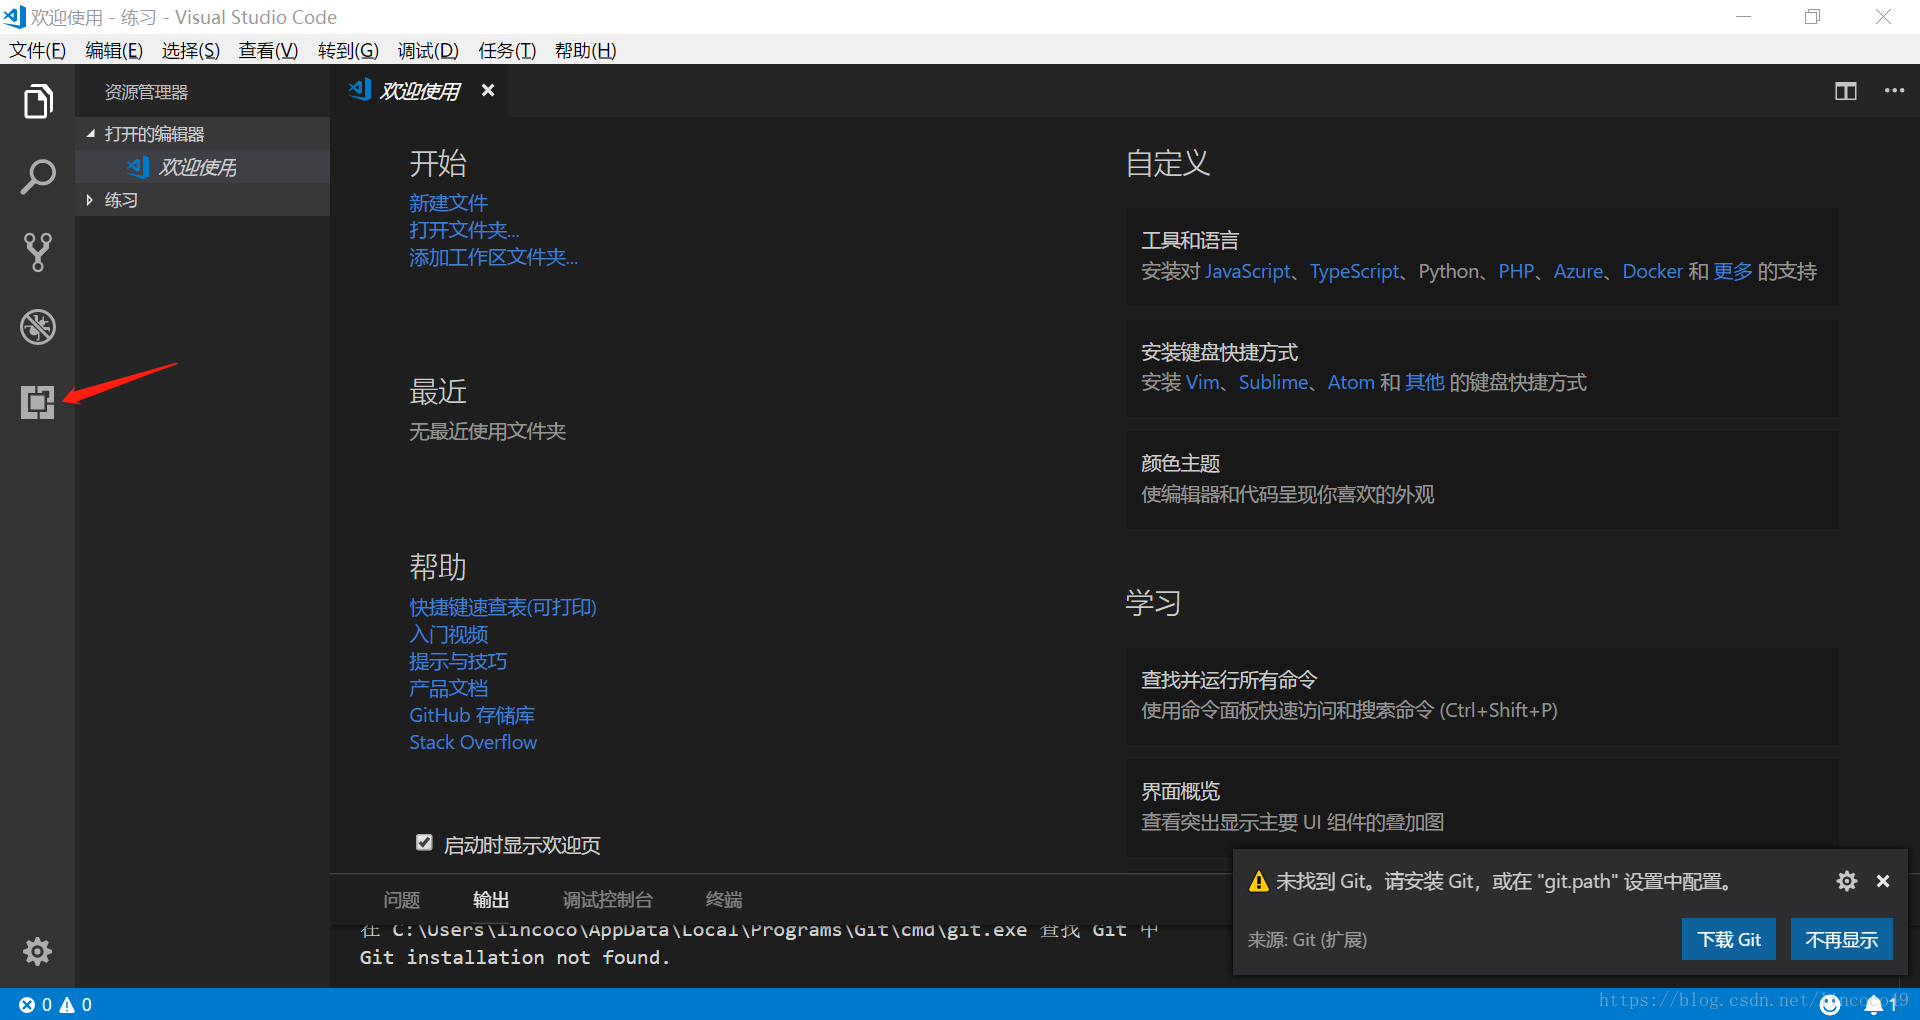Click the 新建文件 link
This screenshot has height=1020, width=1920.
click(x=448, y=203)
